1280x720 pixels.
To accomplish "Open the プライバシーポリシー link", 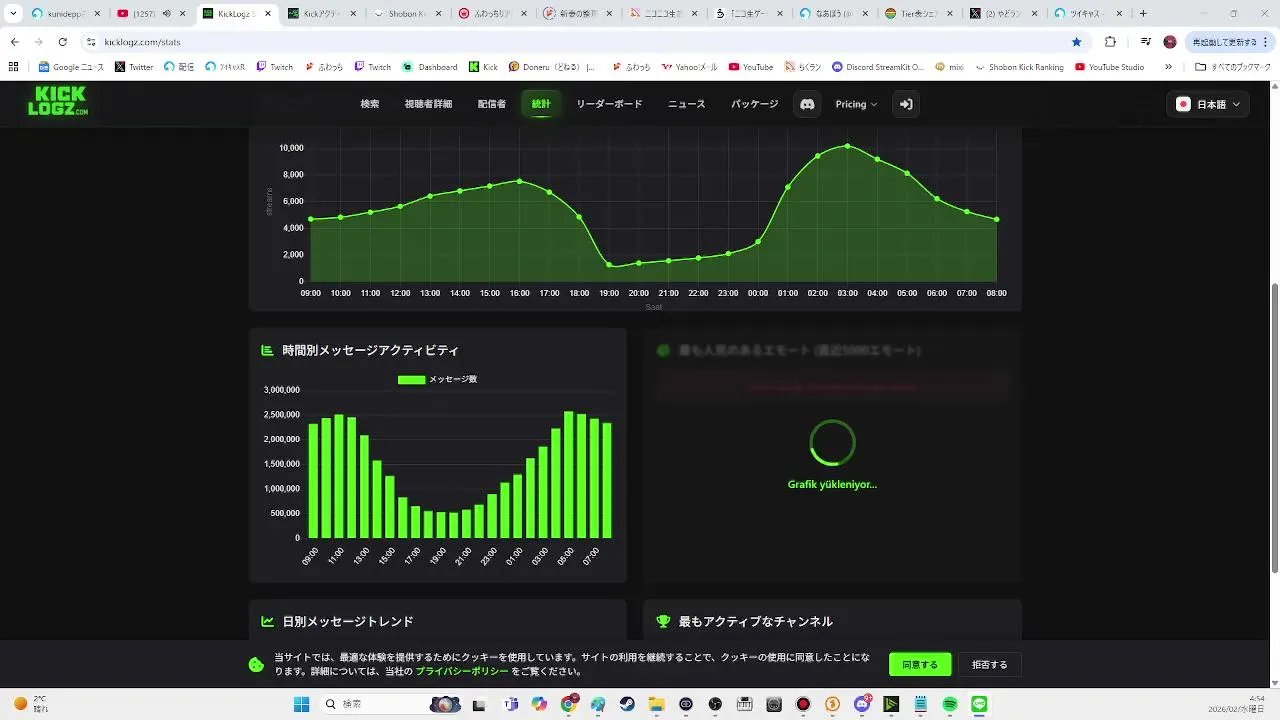I will click(462, 672).
